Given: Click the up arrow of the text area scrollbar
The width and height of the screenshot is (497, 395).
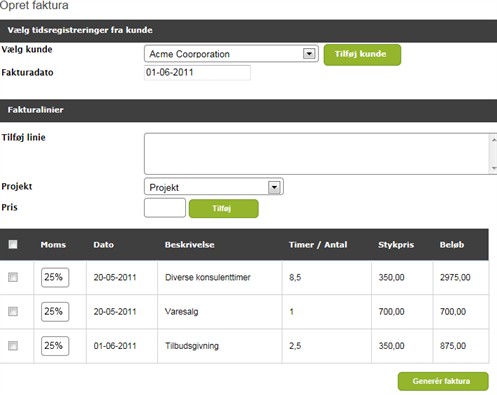Looking at the screenshot, I should click(x=494, y=139).
